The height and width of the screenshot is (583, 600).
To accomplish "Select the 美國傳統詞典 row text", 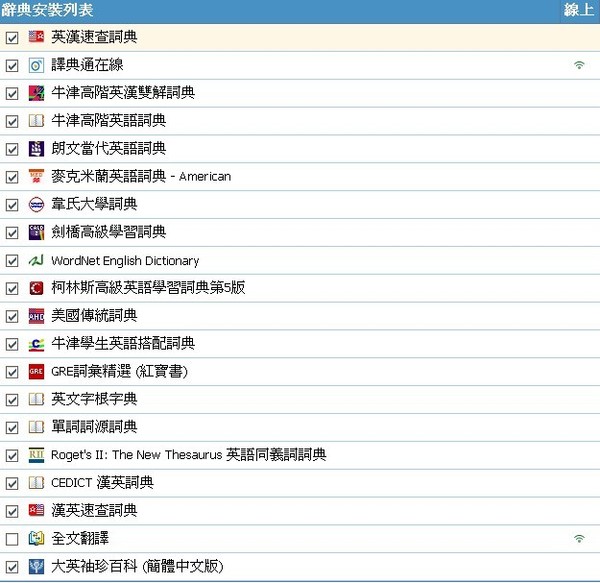I will click(94, 316).
